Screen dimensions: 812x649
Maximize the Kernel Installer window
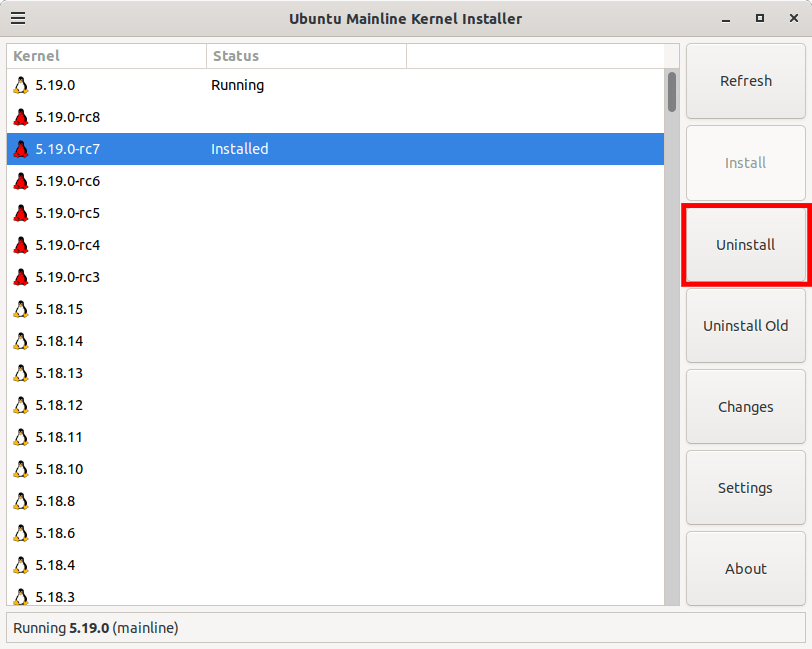coord(760,18)
